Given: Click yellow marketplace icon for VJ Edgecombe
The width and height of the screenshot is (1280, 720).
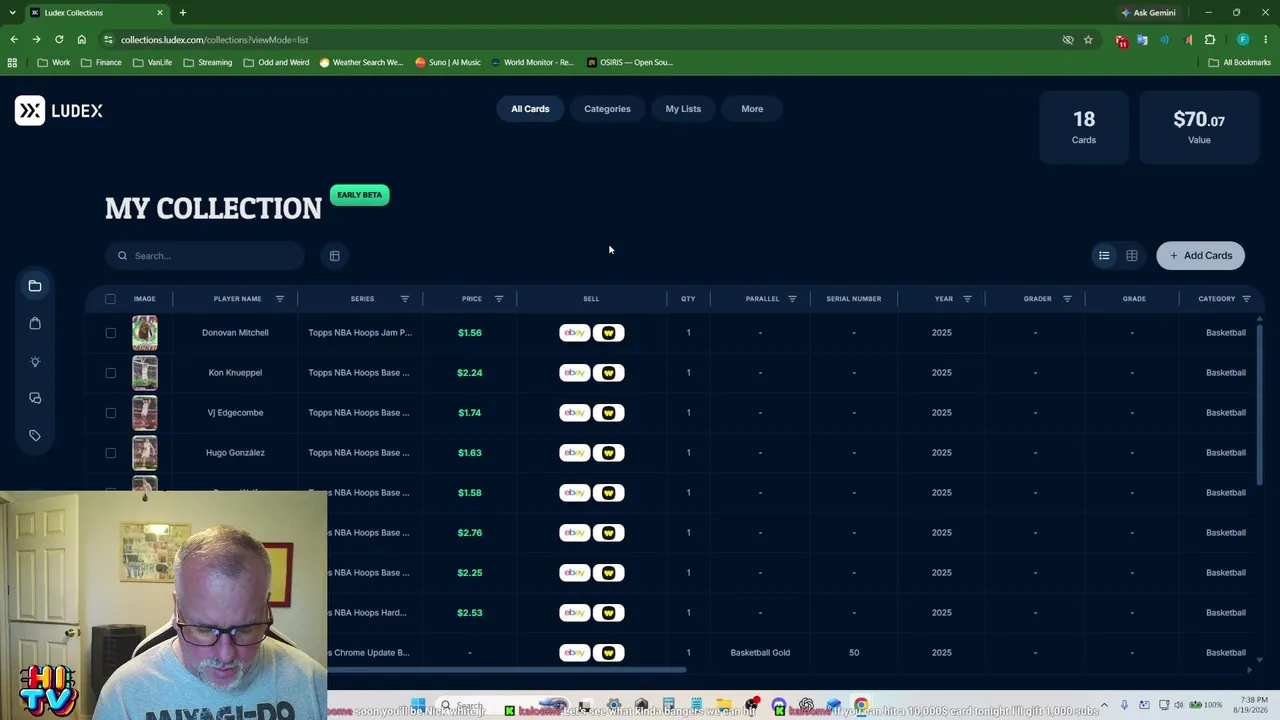Looking at the screenshot, I should coord(608,413).
